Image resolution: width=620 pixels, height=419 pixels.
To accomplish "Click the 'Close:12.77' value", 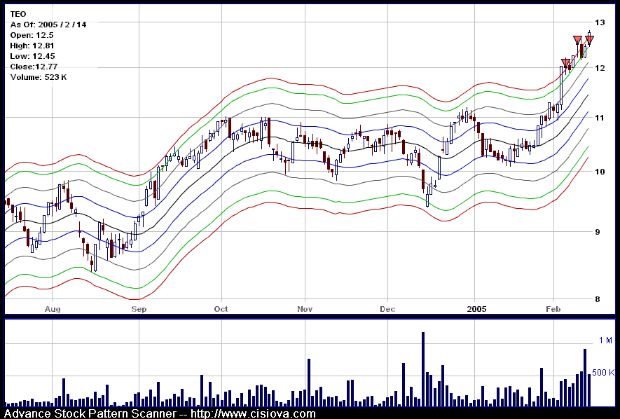I will click(x=35, y=67).
